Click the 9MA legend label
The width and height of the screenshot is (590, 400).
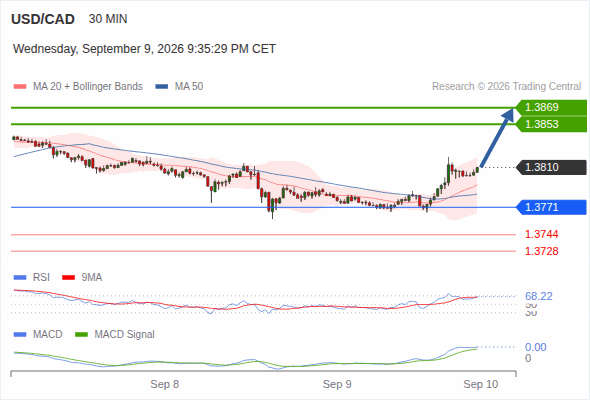[x=92, y=278]
